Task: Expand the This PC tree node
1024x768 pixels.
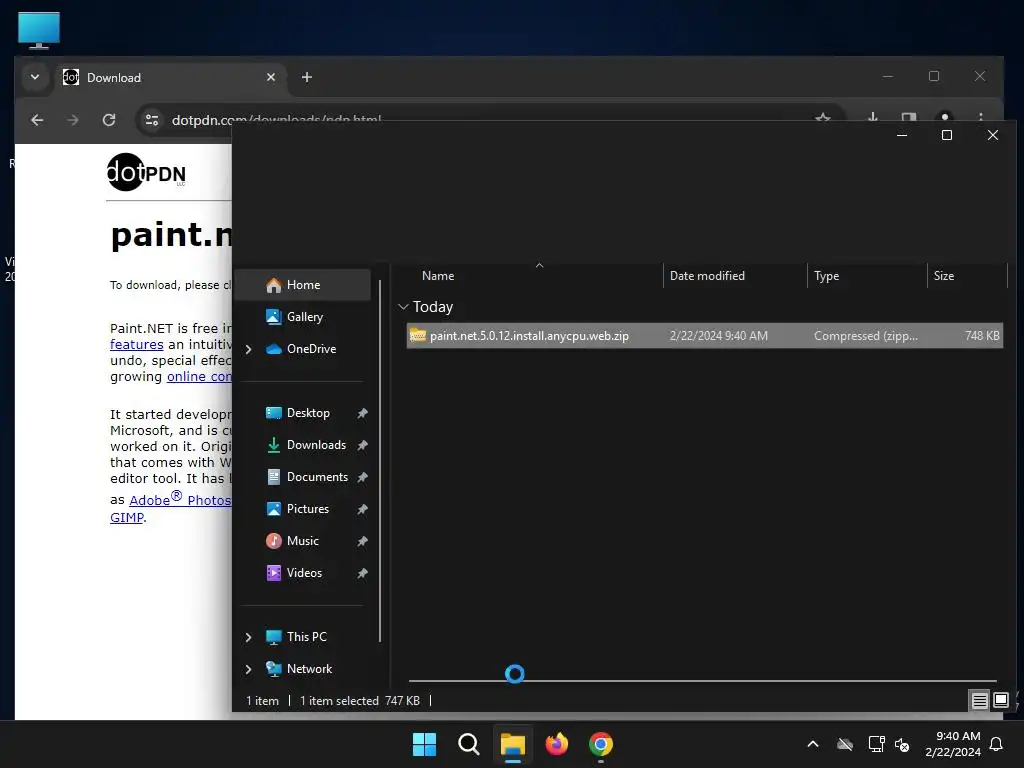Action: pos(248,637)
